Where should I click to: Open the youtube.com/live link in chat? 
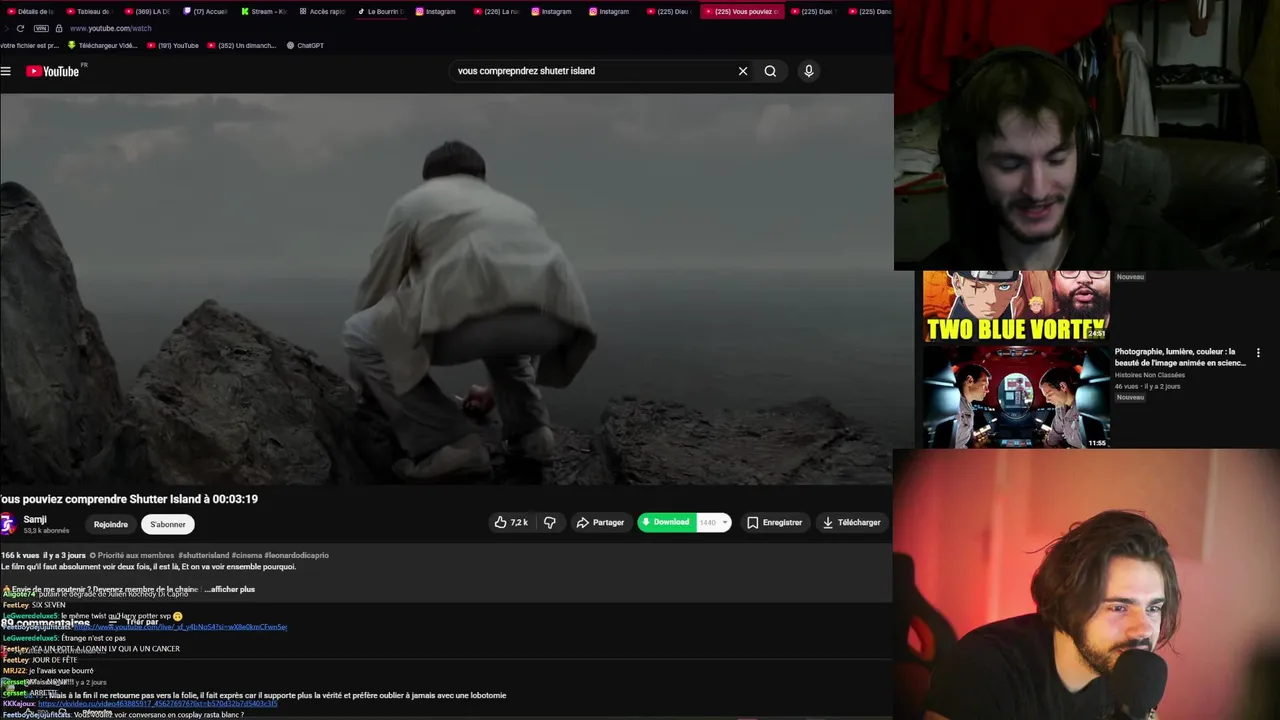(181, 627)
